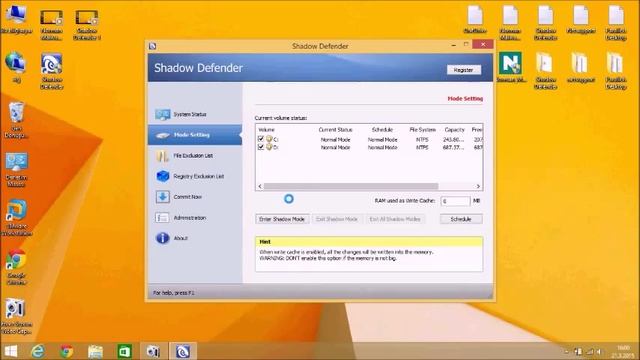Select the Recycle Bin desktop icon
Viewport: 640px width, 360px height.
(16, 120)
